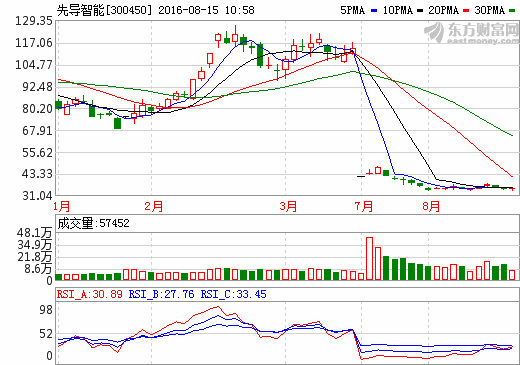Viewport: 520px width, 365px height.
Task: Click the timestamp 2016-08-15 10:58
Action: point(206,10)
